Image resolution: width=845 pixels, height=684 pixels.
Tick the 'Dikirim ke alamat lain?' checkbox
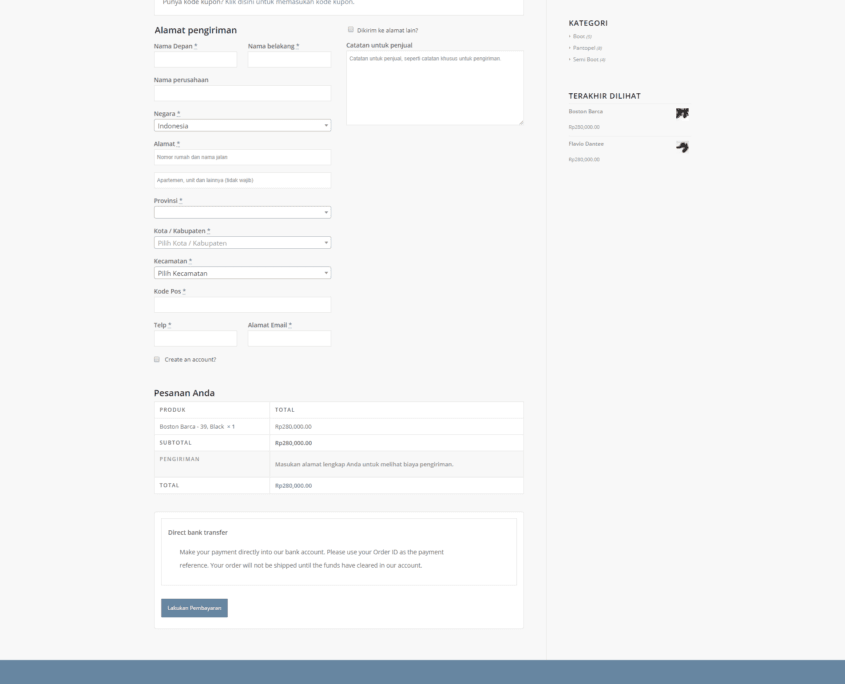tap(351, 30)
